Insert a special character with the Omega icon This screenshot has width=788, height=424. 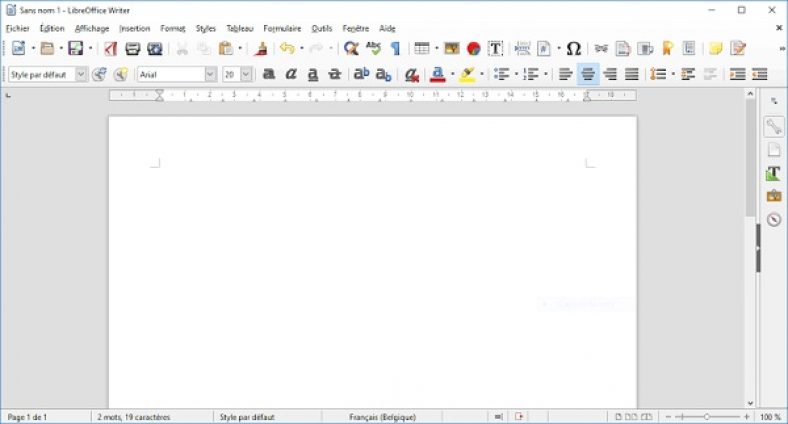point(573,48)
